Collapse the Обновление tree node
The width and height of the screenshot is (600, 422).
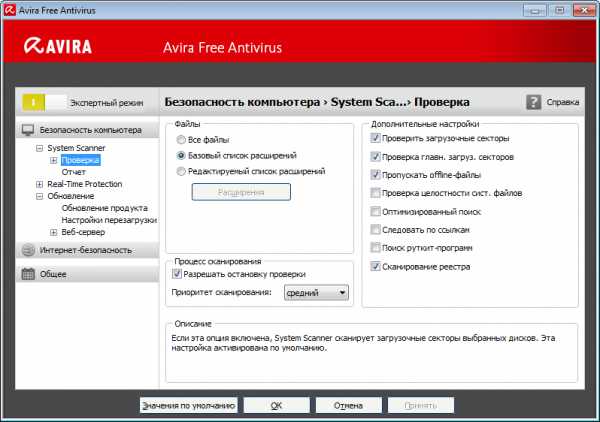coord(39,196)
